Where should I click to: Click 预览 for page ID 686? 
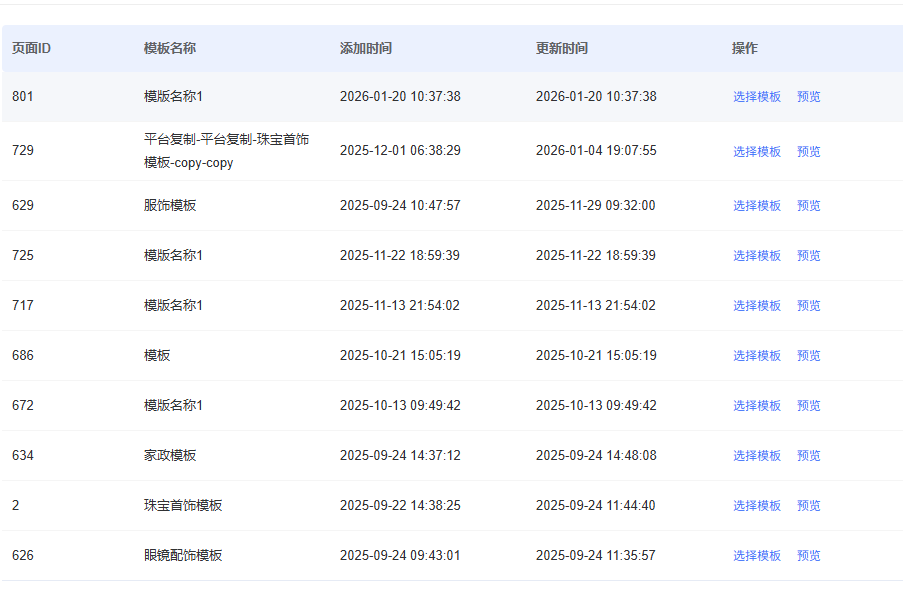tap(808, 356)
